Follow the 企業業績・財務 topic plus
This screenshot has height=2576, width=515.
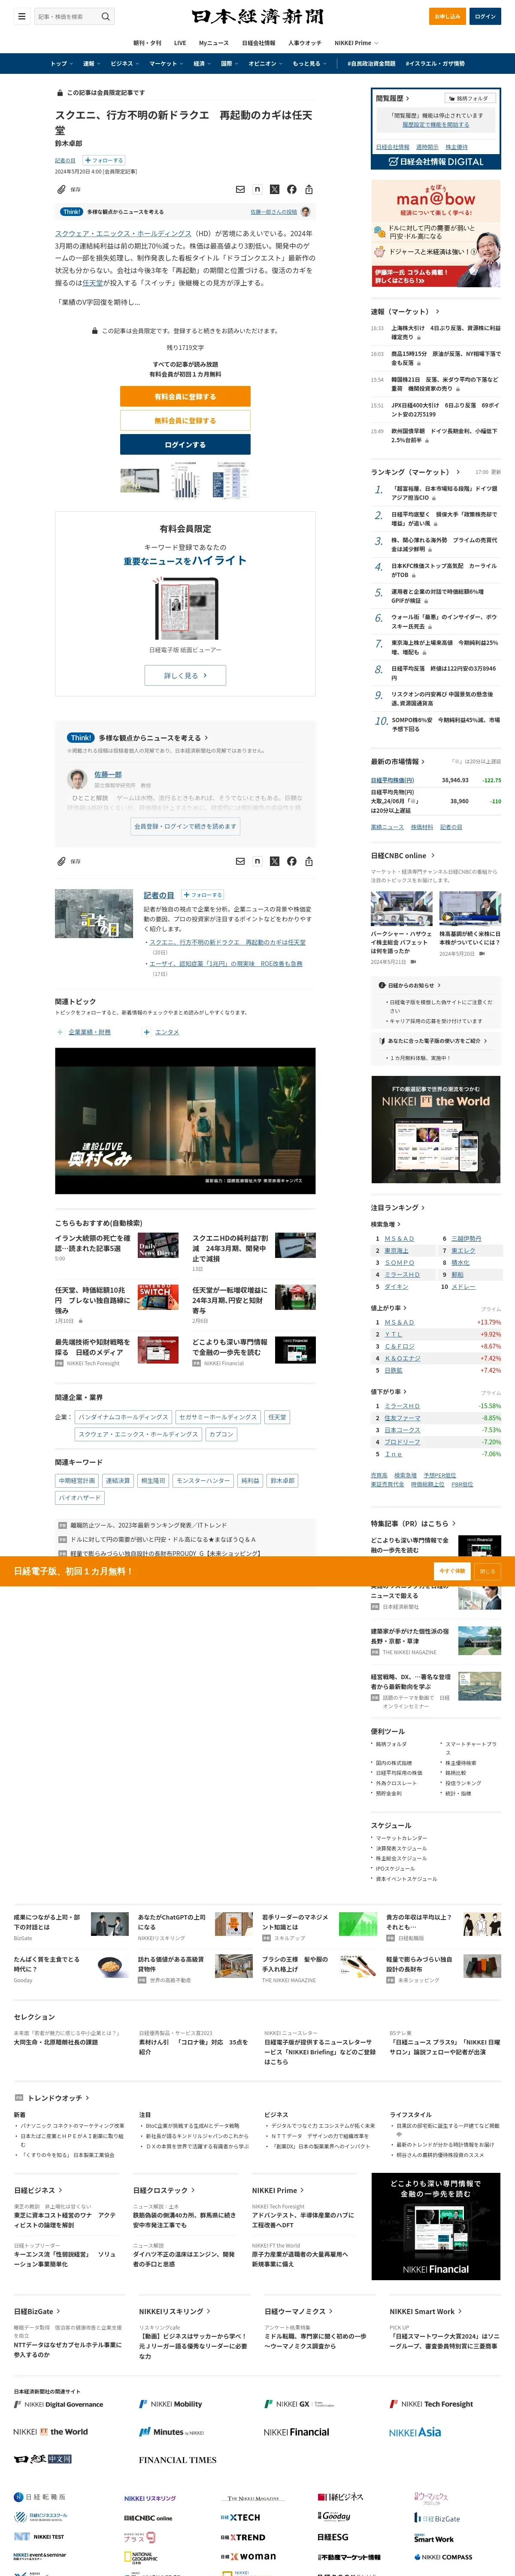coord(60,1032)
